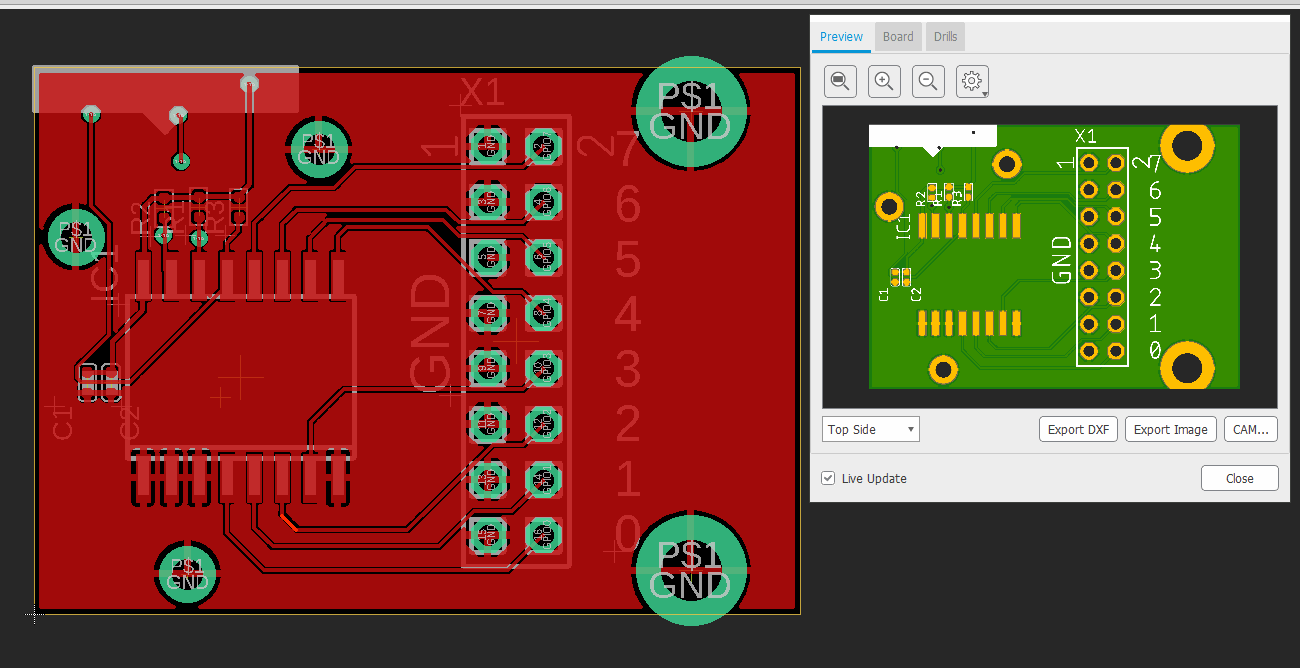Click the Export DXF button

(x=1078, y=430)
